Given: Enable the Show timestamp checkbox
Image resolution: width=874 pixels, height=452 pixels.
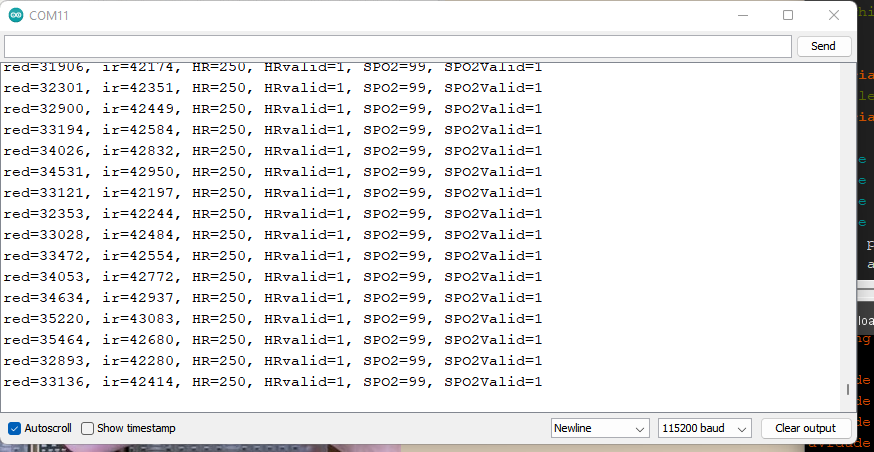Looking at the screenshot, I should point(88,429).
